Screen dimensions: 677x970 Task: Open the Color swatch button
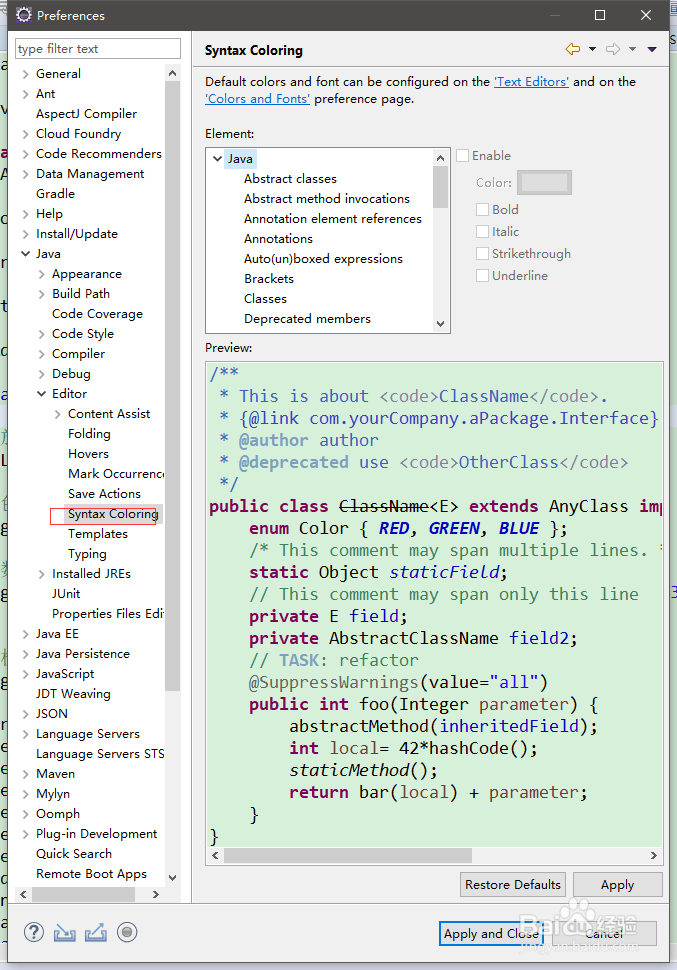544,182
